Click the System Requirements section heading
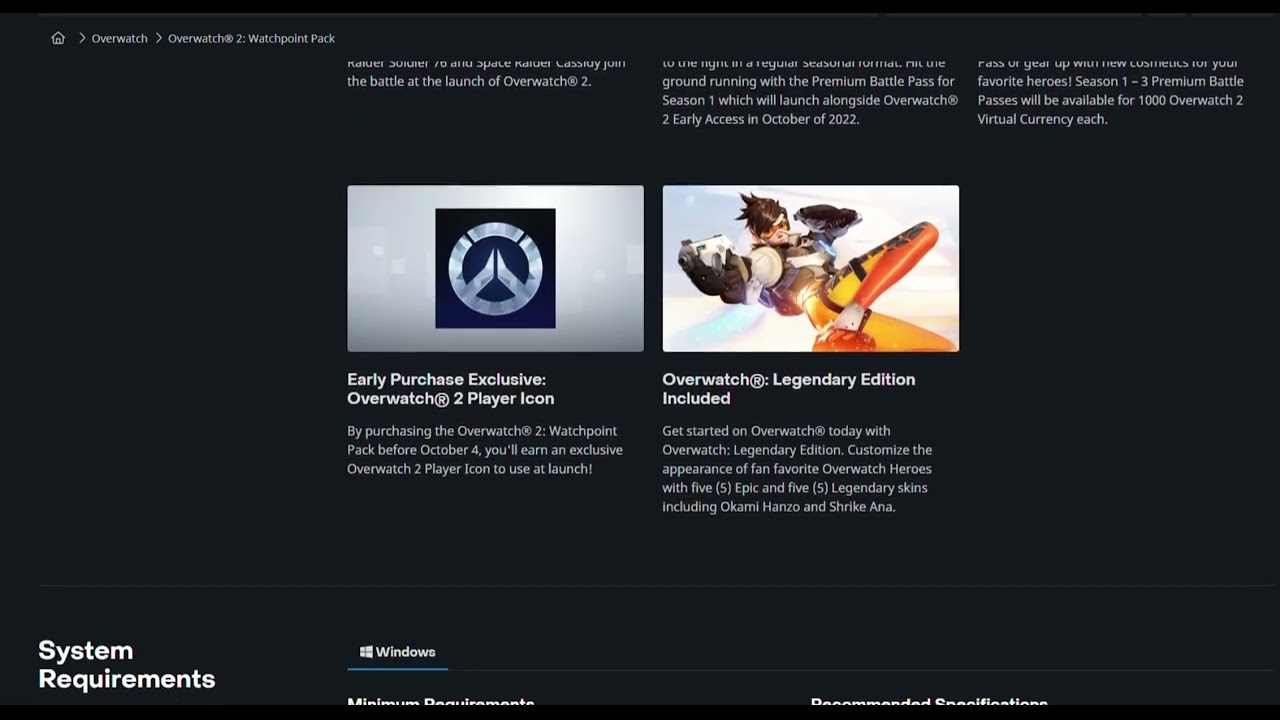 pyautogui.click(x=126, y=664)
